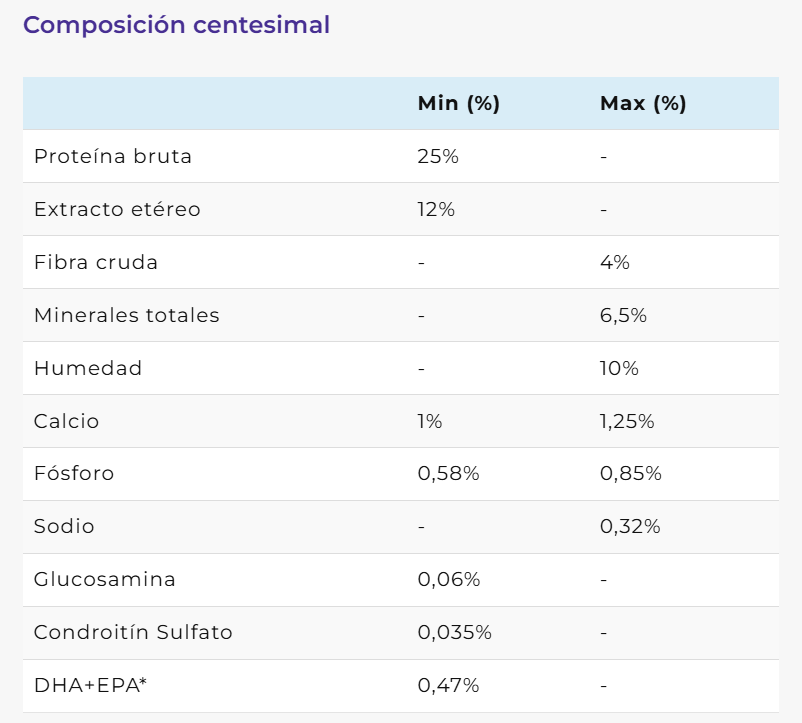The width and height of the screenshot is (802, 723).
Task: Click the 10% maximum for Humedad
Action: (x=619, y=369)
